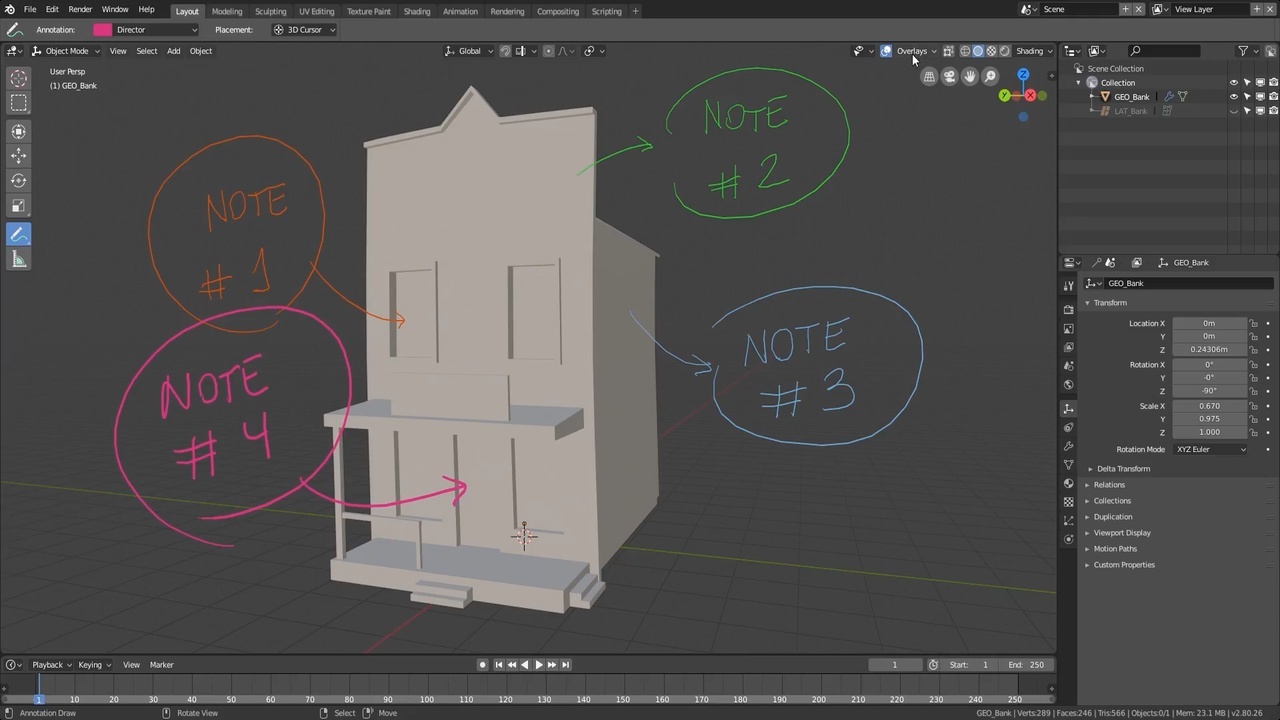Lock the Location X transform value

click(x=1253, y=323)
